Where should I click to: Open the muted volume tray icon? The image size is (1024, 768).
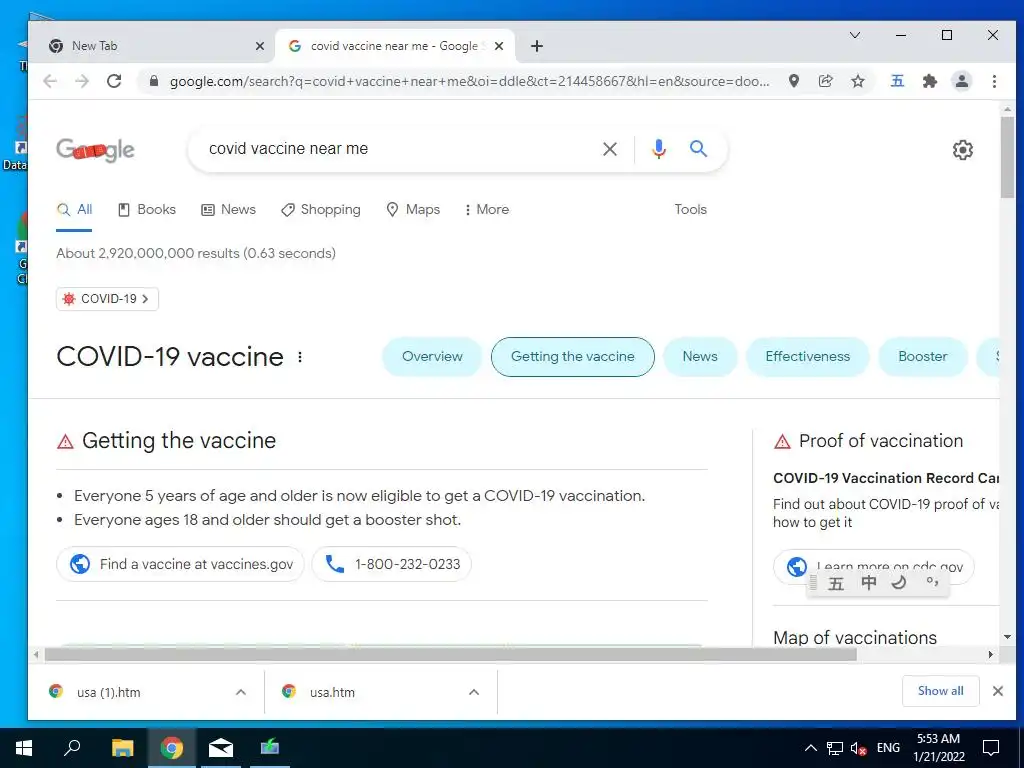tap(858, 748)
